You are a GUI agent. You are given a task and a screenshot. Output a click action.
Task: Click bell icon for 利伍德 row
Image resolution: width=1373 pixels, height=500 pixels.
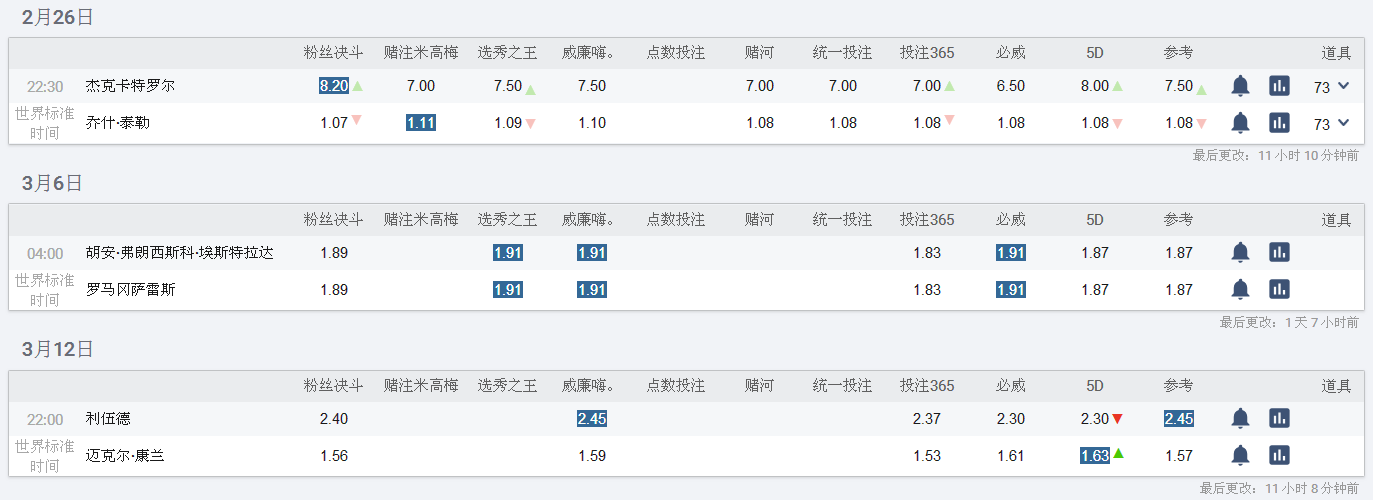1240,418
